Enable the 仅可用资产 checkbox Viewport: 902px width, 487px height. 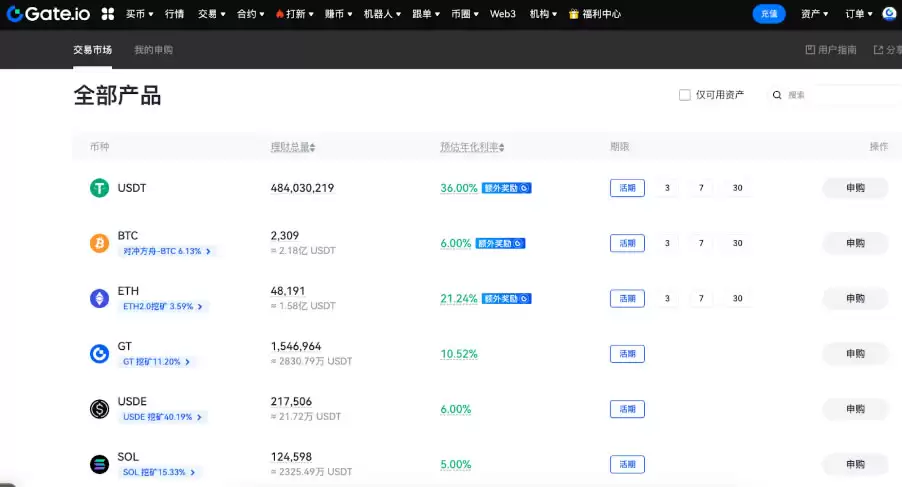tap(685, 95)
